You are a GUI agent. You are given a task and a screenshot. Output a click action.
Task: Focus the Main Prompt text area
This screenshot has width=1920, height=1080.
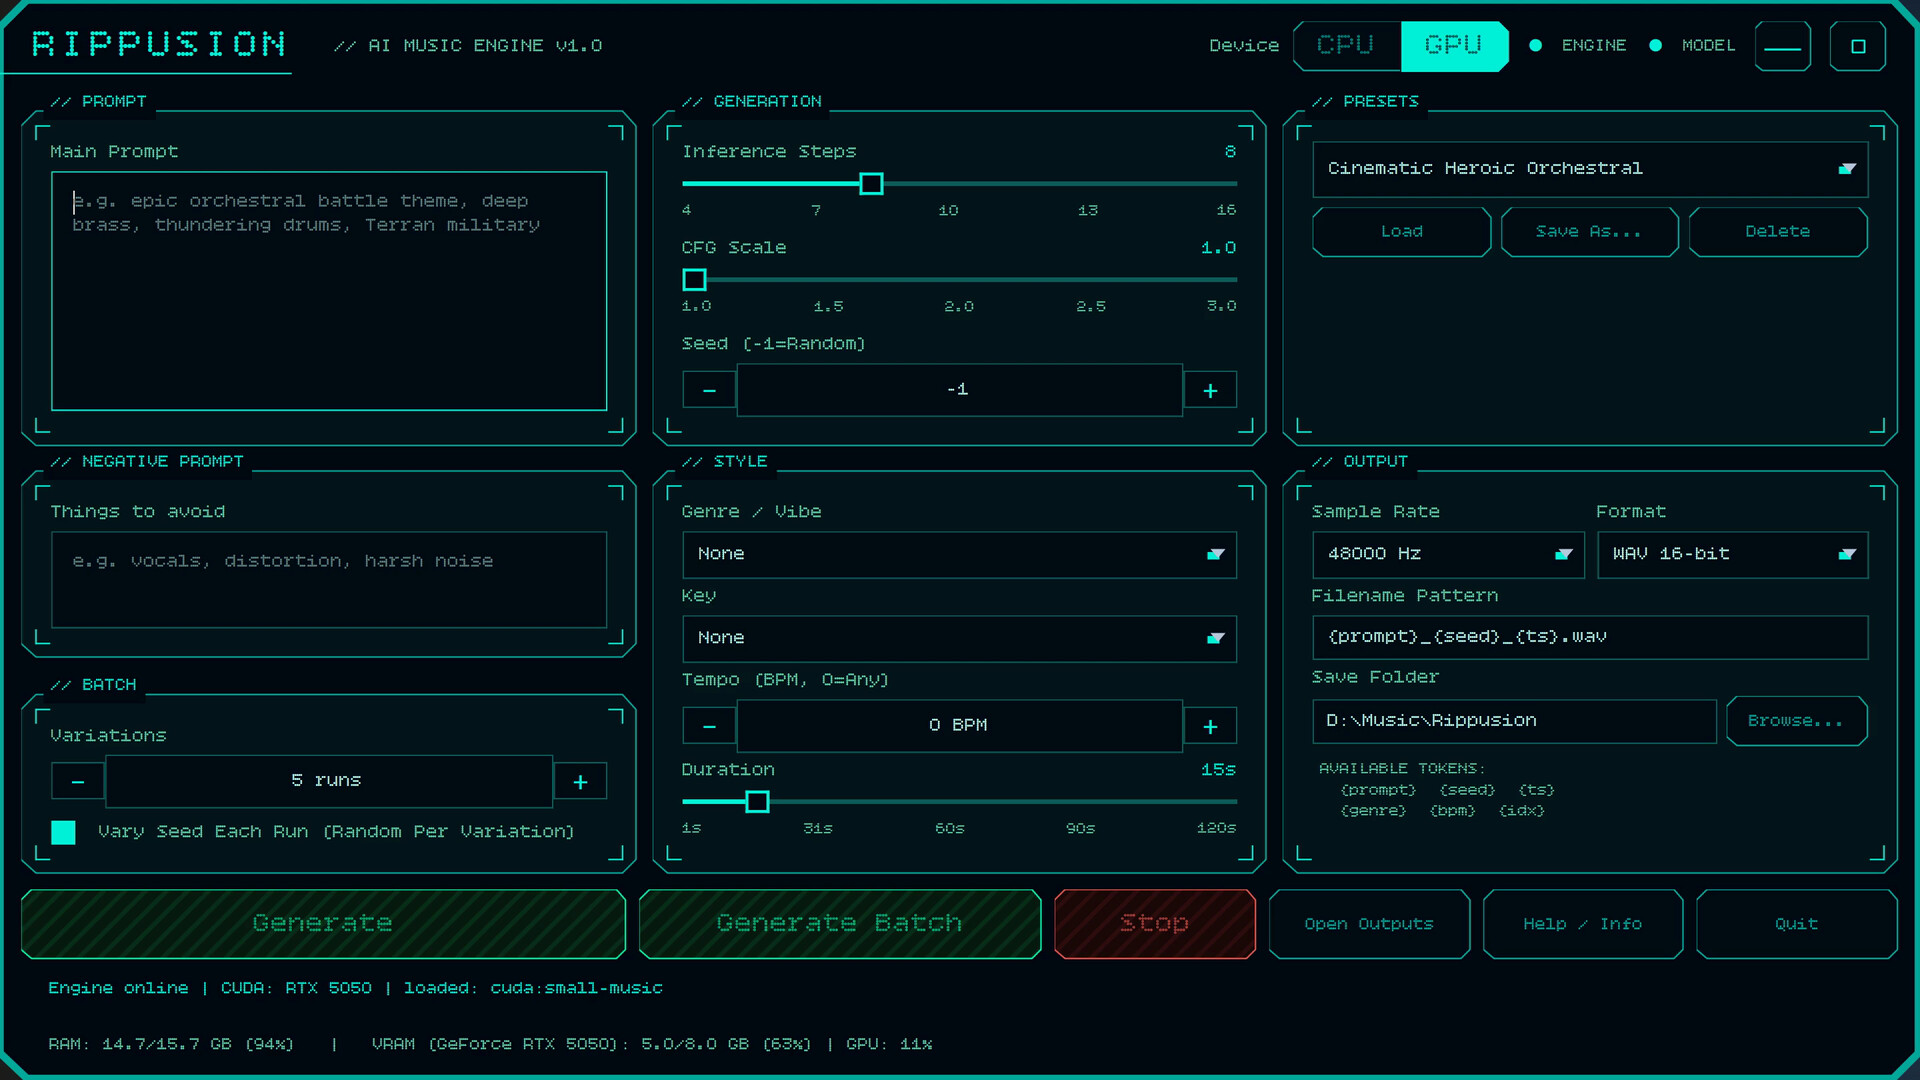(329, 291)
